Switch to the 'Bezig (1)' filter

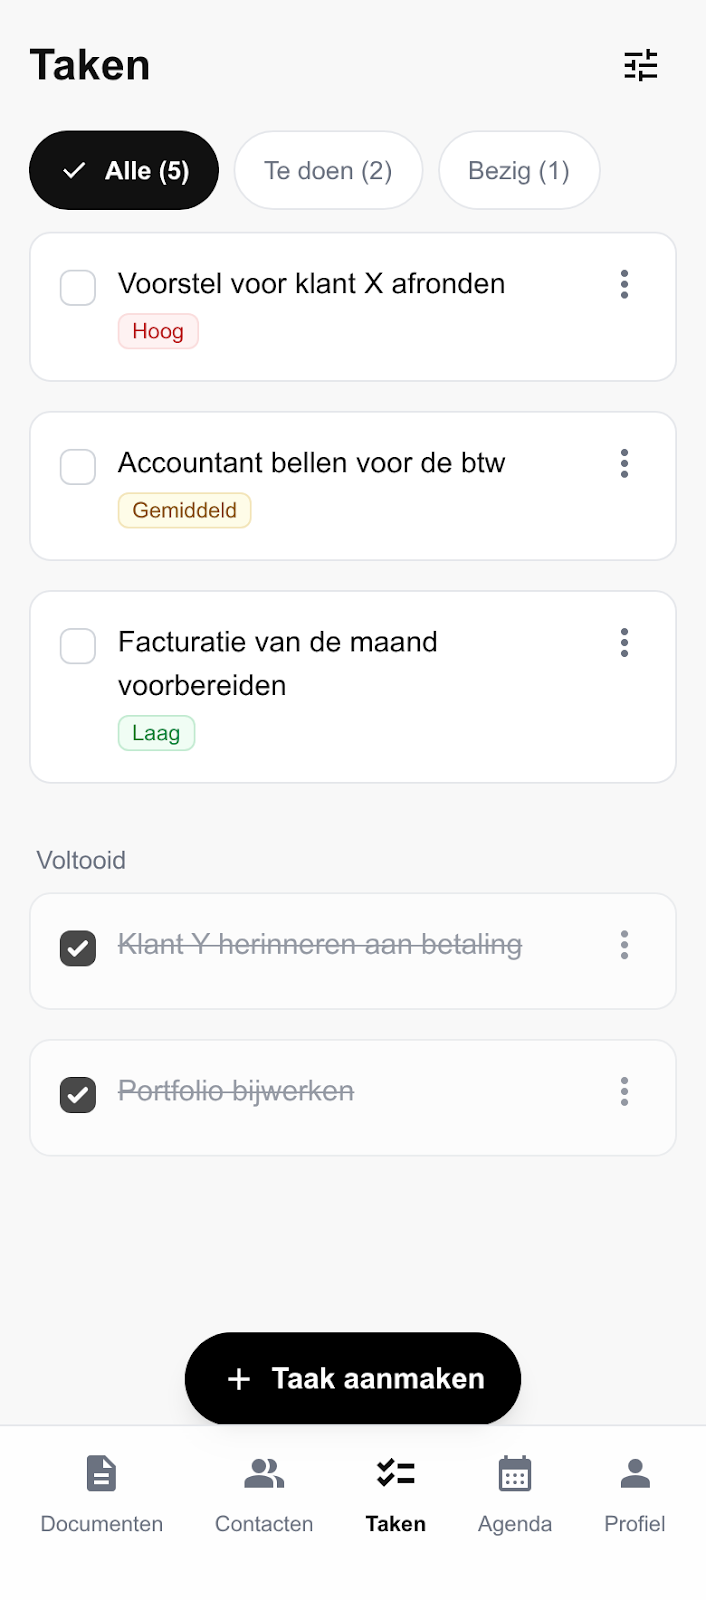tap(519, 170)
